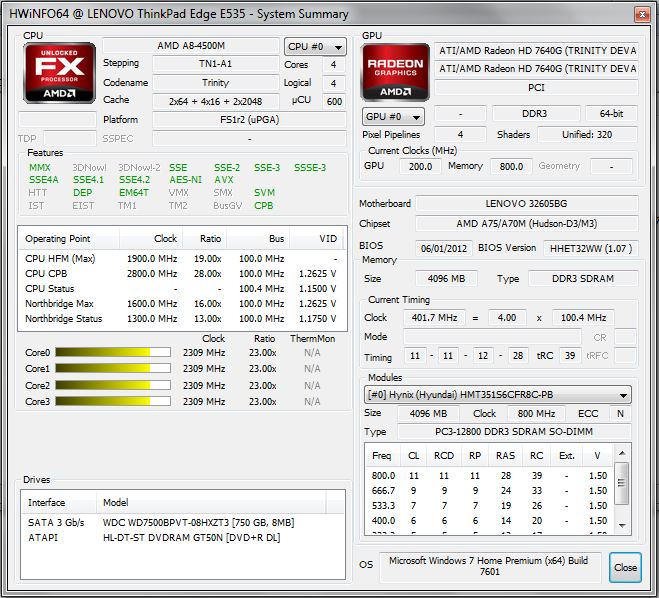The width and height of the screenshot is (659, 598).
Task: Click the Radeon Graphics logo
Action: 395,72
